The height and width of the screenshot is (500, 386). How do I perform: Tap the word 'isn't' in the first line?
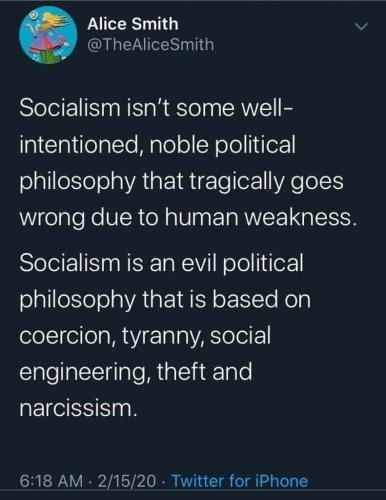click(x=148, y=109)
